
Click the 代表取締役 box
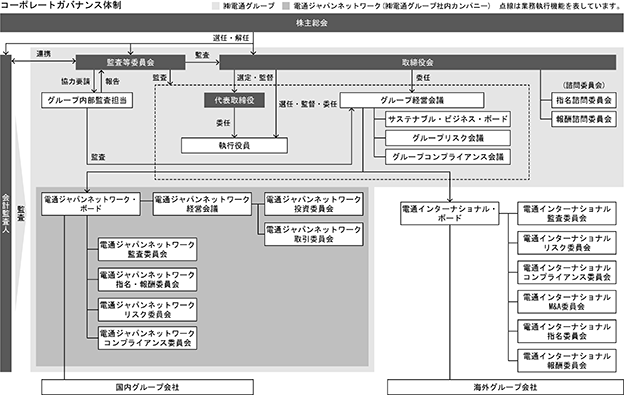(234, 100)
